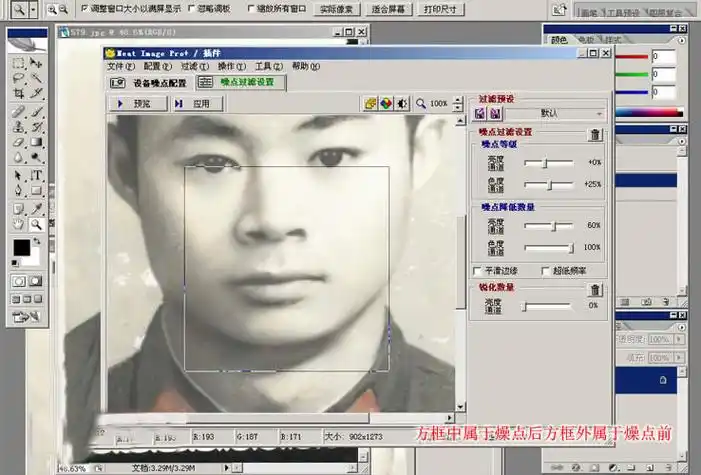Enable the 超低频率 checkbox
The height and width of the screenshot is (475, 701).
point(545,270)
